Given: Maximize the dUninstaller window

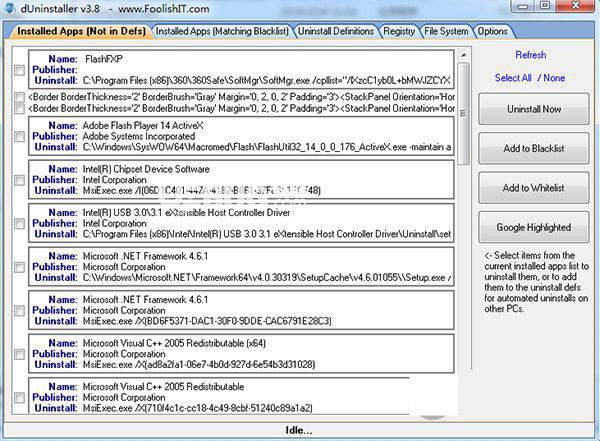Looking at the screenshot, I should [x=545, y=6].
